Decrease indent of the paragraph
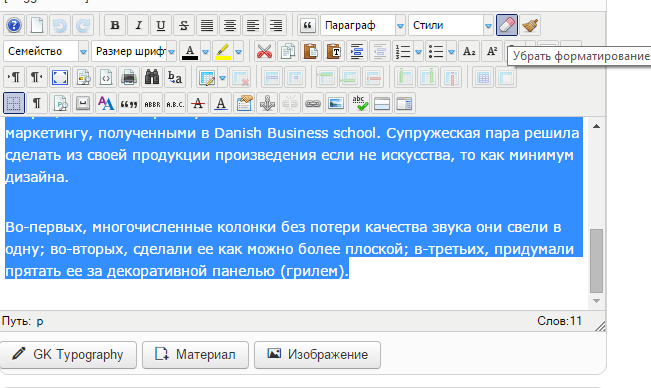 [380, 51]
